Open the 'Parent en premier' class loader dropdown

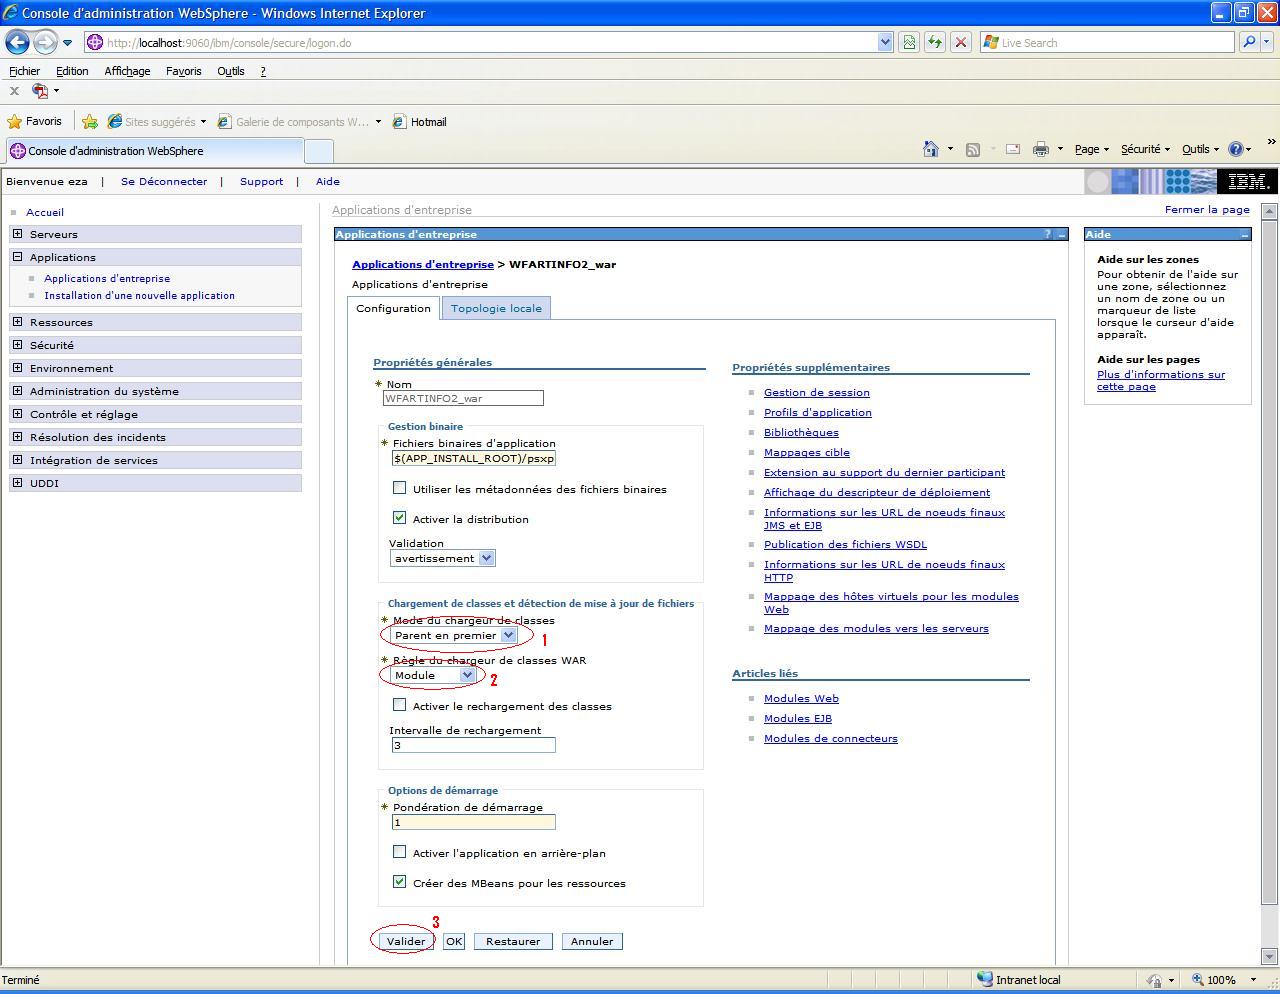click(x=508, y=635)
